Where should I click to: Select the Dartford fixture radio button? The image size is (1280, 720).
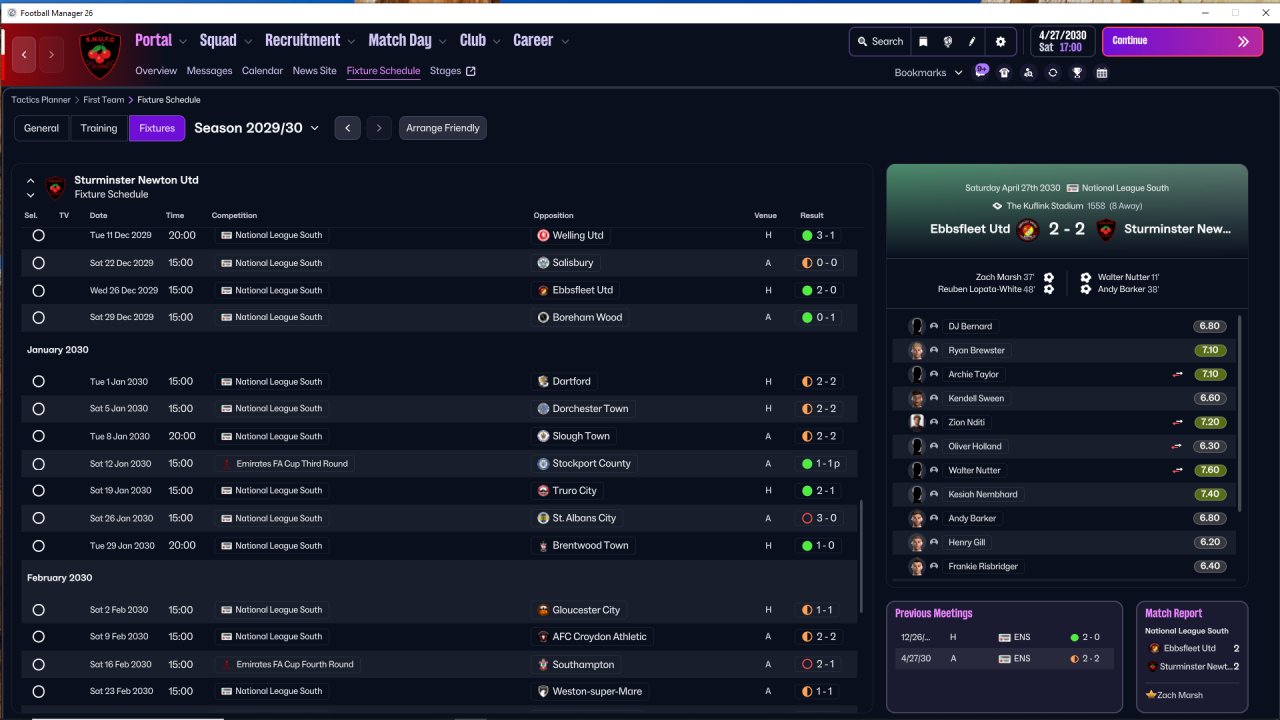pos(38,382)
